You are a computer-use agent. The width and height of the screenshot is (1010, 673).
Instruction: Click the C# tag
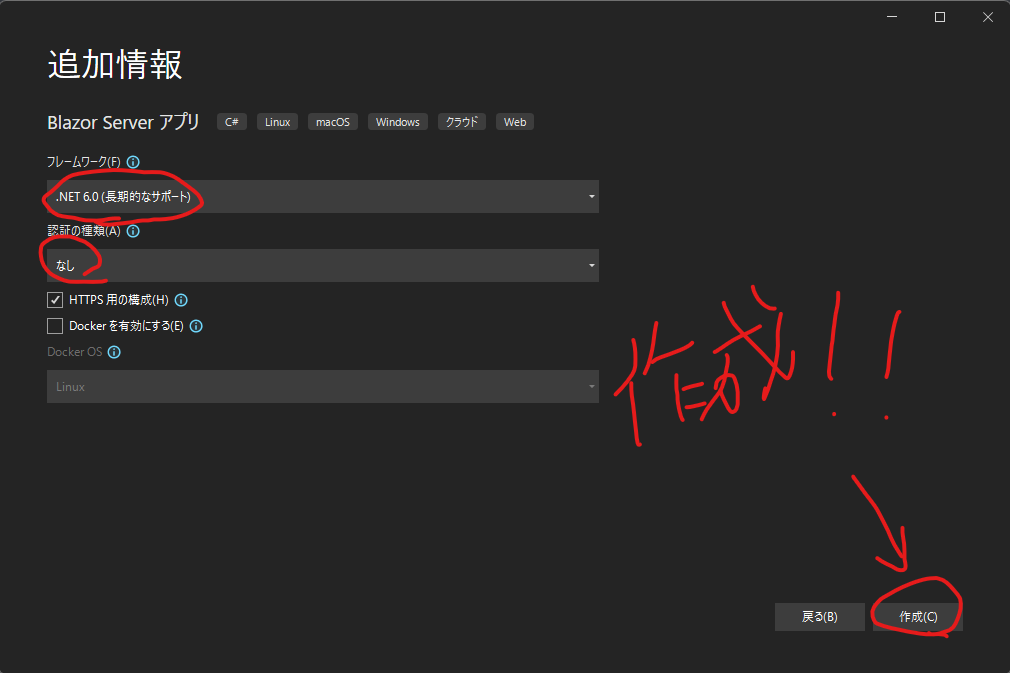232,122
